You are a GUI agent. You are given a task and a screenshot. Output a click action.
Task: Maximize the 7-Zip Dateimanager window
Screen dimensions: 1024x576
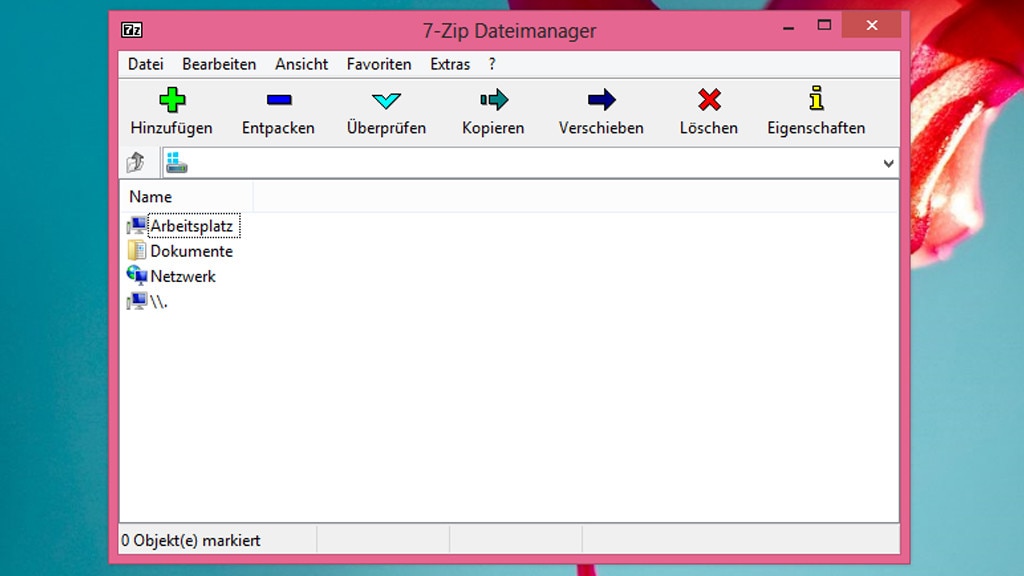pyautogui.click(x=824, y=25)
